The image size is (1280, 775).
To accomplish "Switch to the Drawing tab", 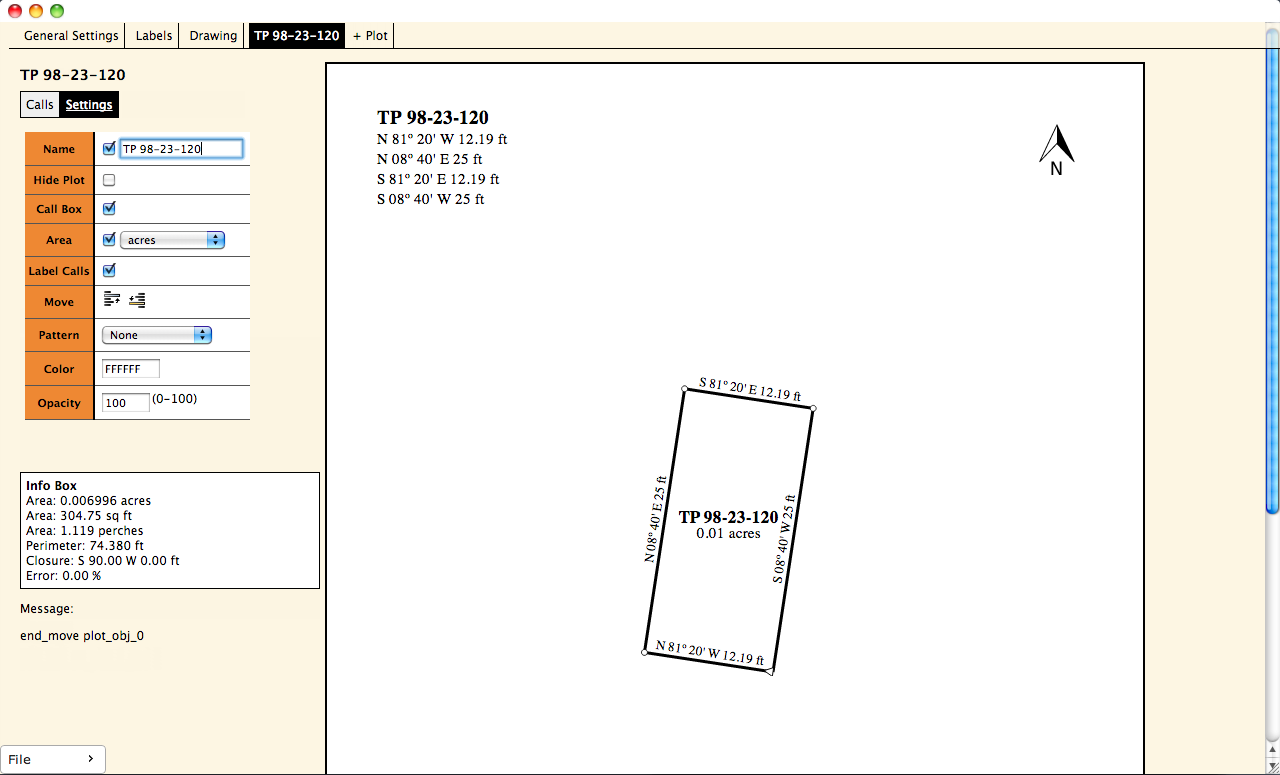I will coord(211,34).
